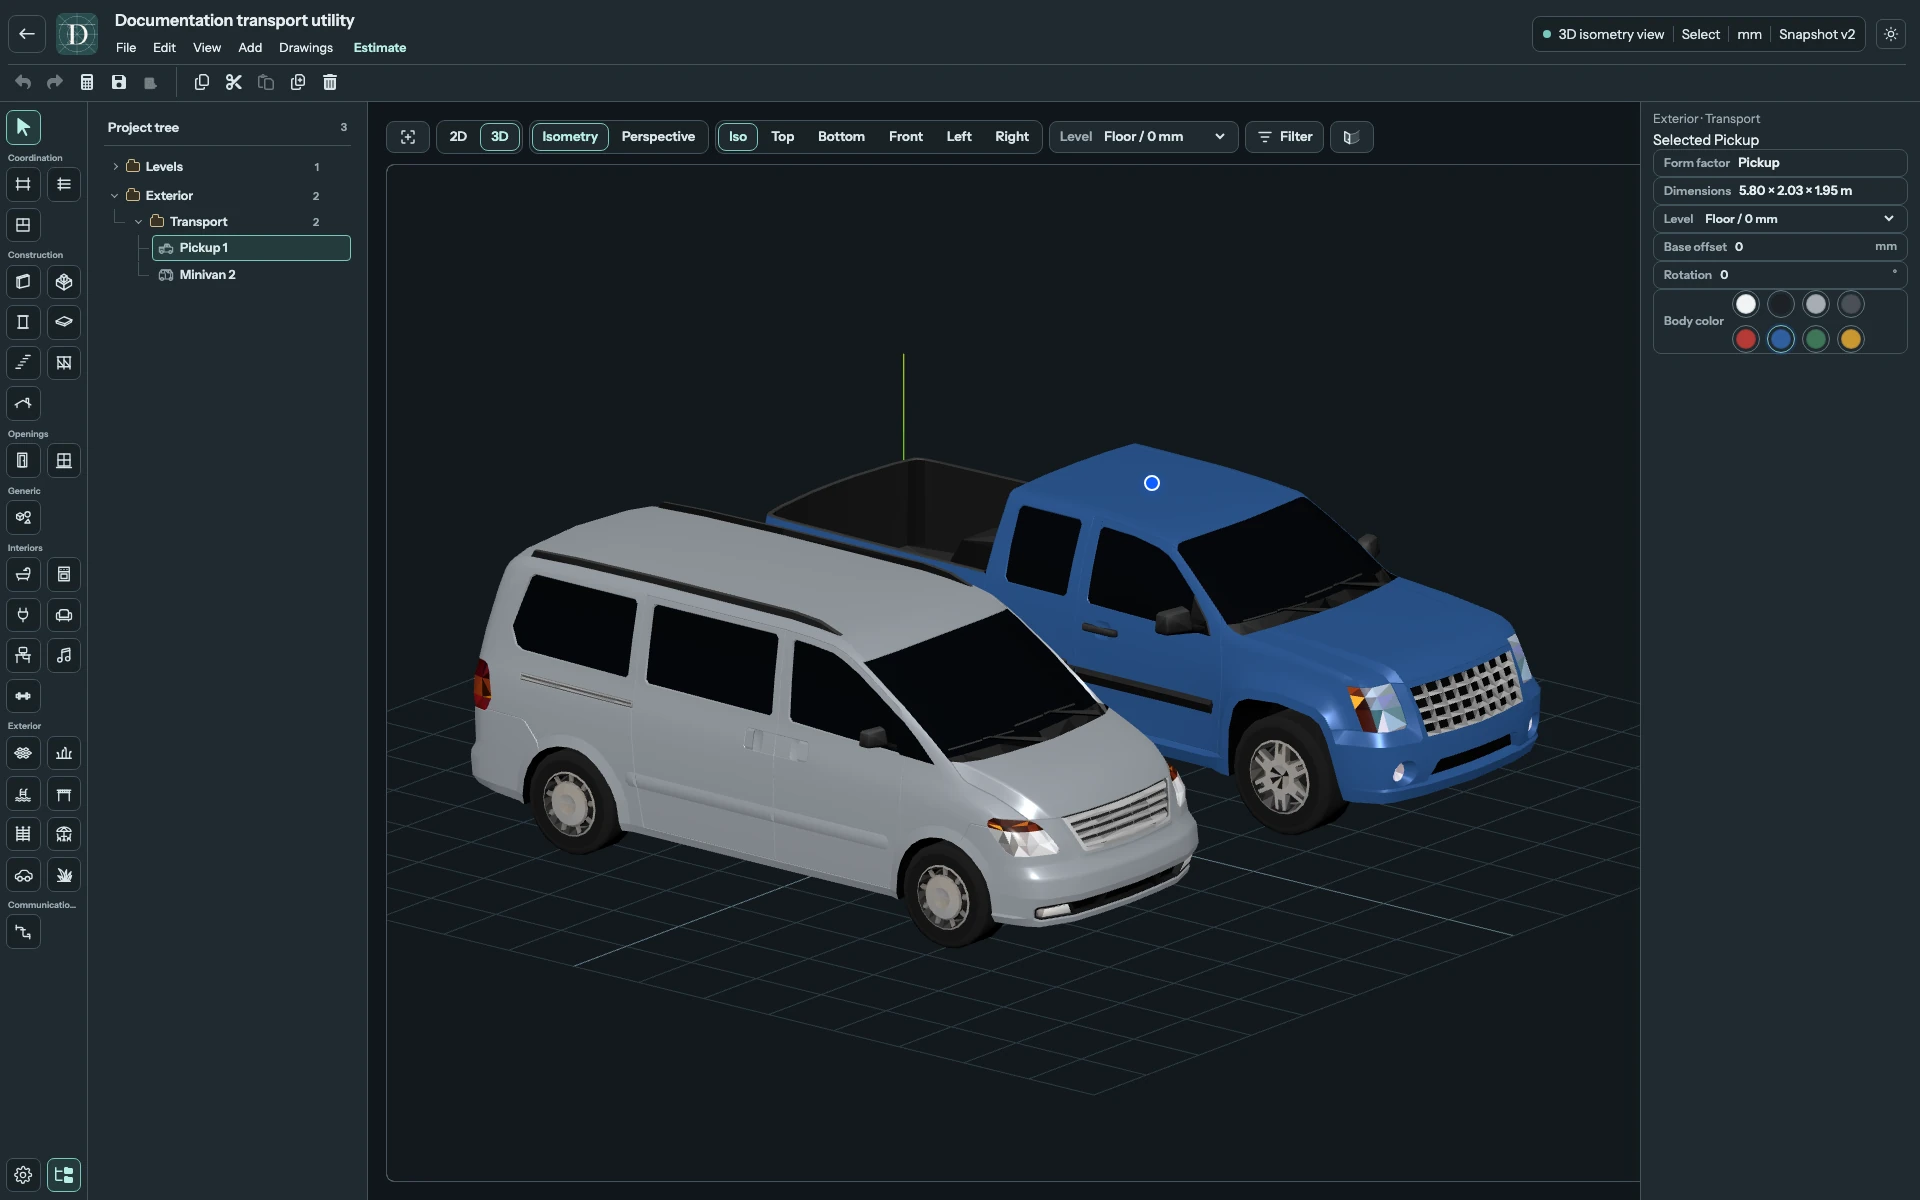
Task: Collapse the Transport folder
Action: pos(139,222)
